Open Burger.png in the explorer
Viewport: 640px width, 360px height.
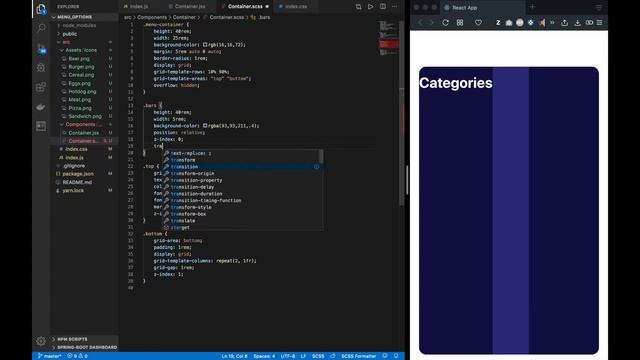point(84,67)
